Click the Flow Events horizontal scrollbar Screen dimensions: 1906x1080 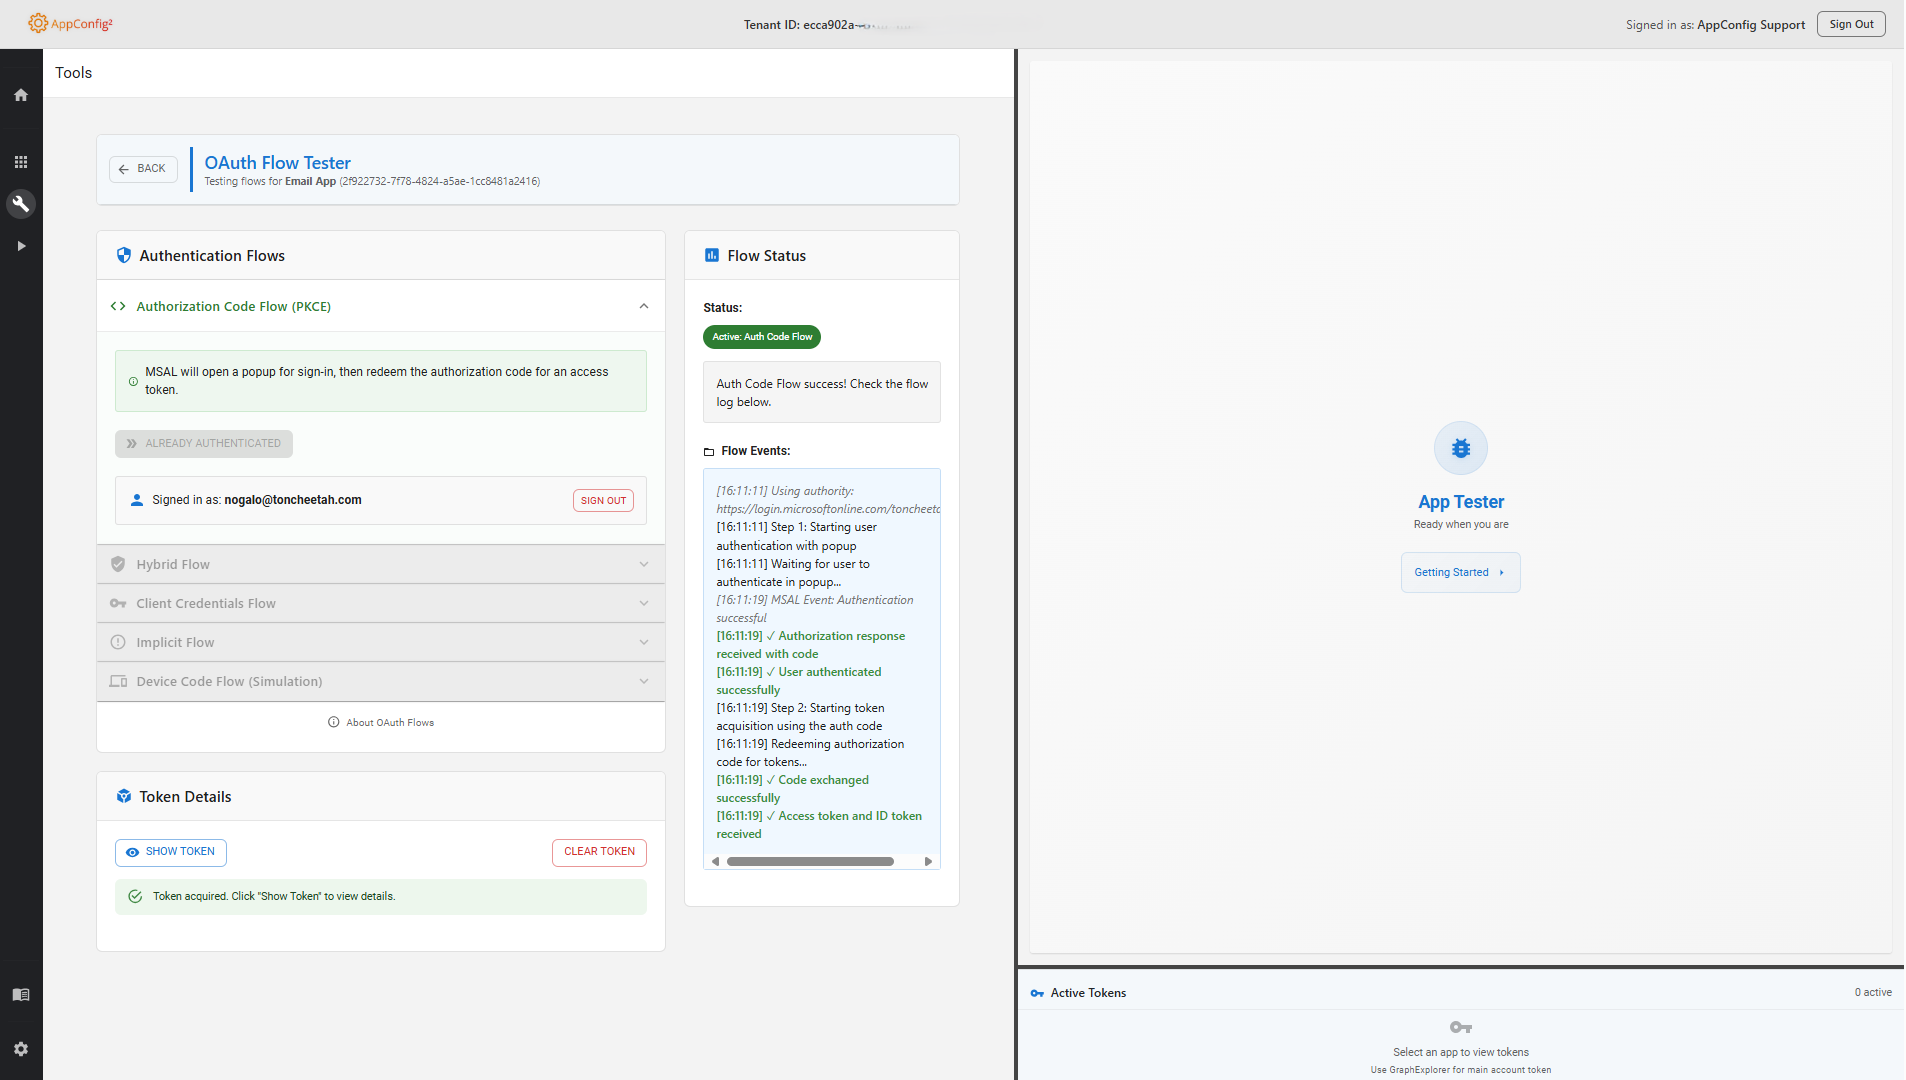pyautogui.click(x=810, y=862)
